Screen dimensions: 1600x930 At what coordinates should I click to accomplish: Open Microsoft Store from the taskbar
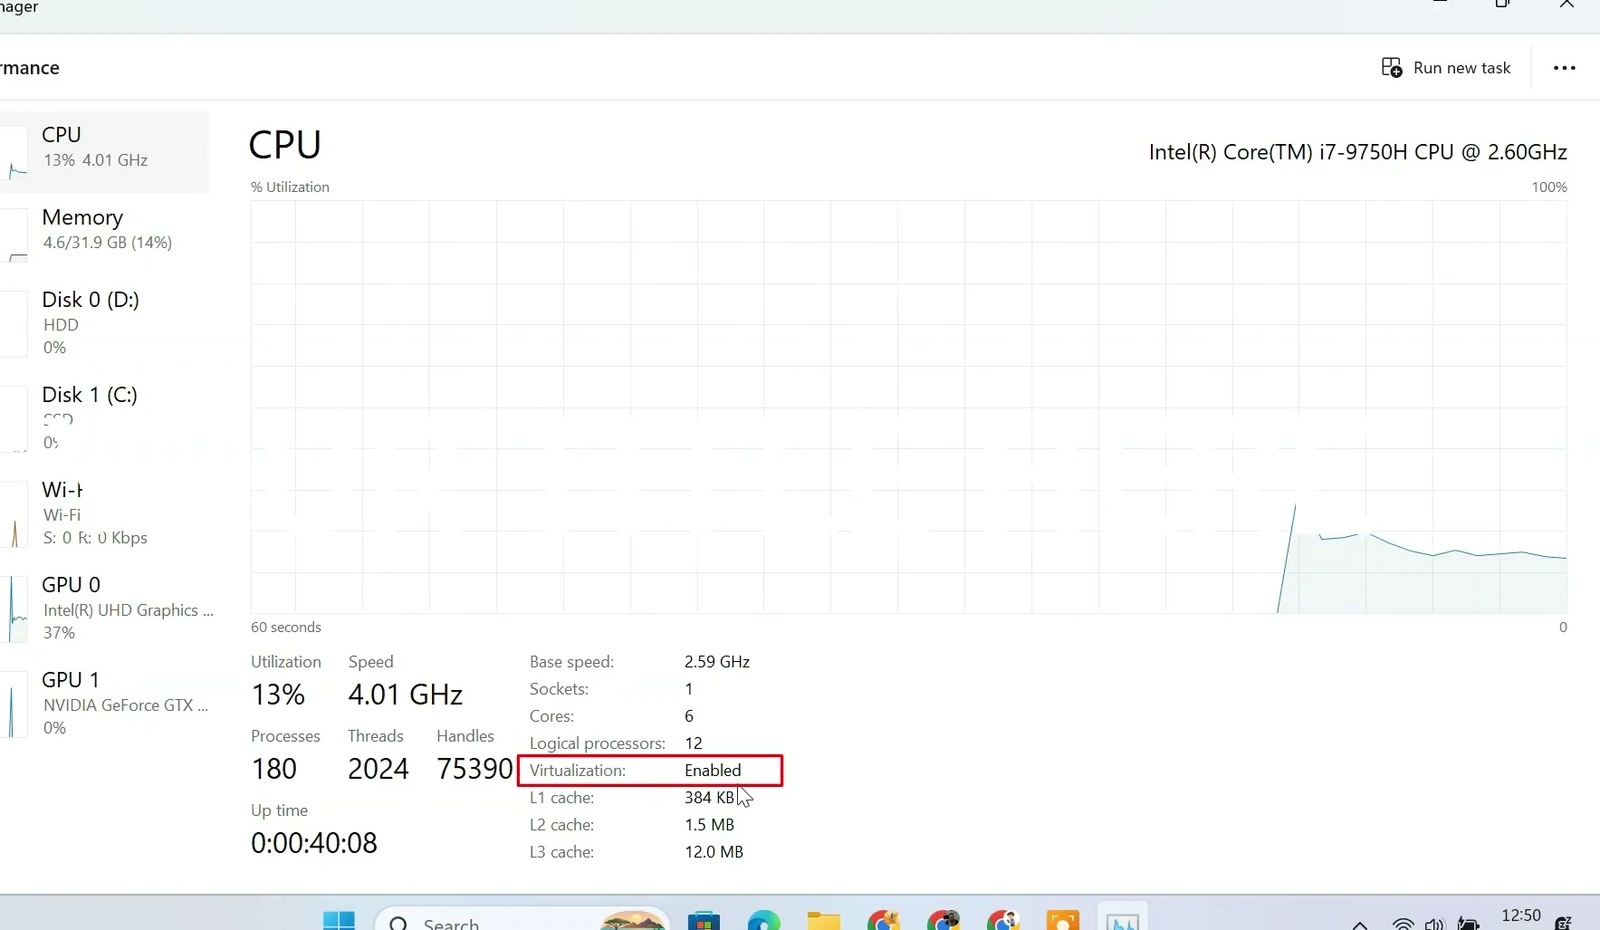point(704,921)
